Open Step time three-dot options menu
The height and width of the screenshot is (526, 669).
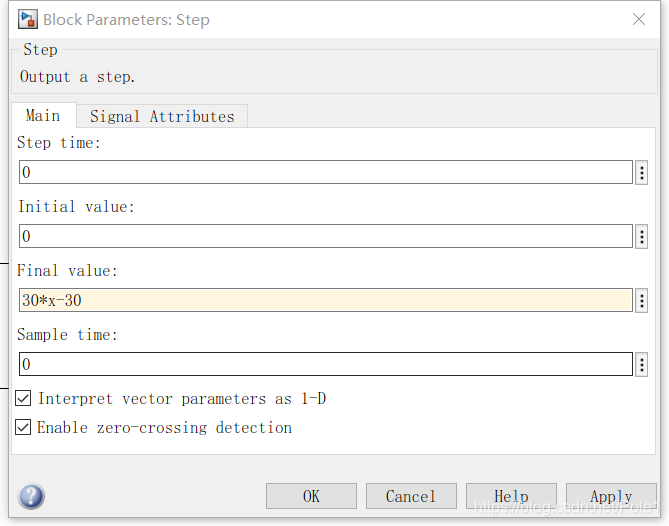pos(641,172)
